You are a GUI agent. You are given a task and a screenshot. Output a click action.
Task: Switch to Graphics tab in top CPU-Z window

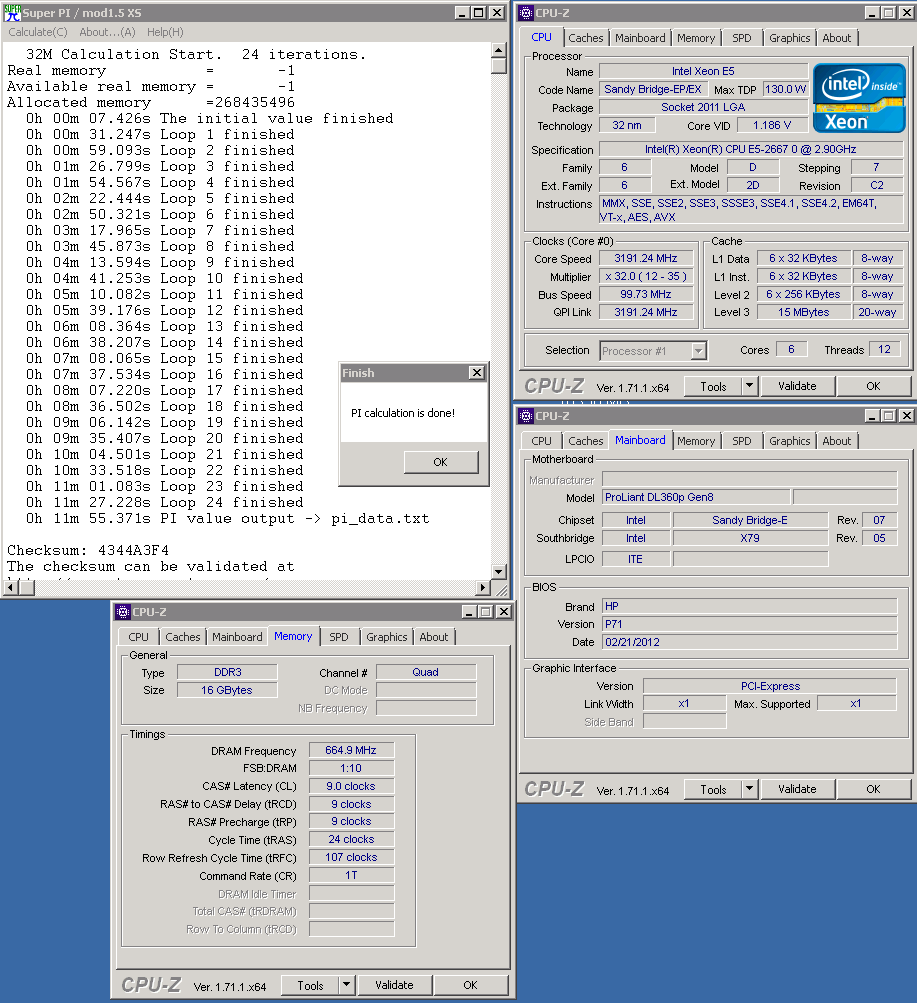coord(789,38)
